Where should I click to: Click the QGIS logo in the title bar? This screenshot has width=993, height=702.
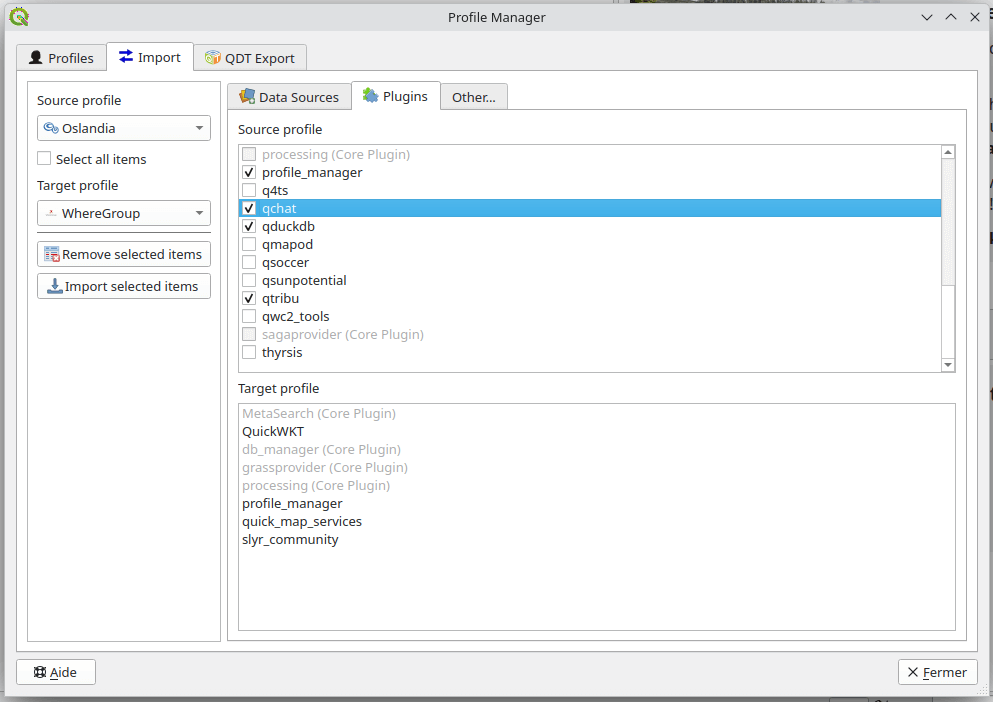tap(17, 17)
